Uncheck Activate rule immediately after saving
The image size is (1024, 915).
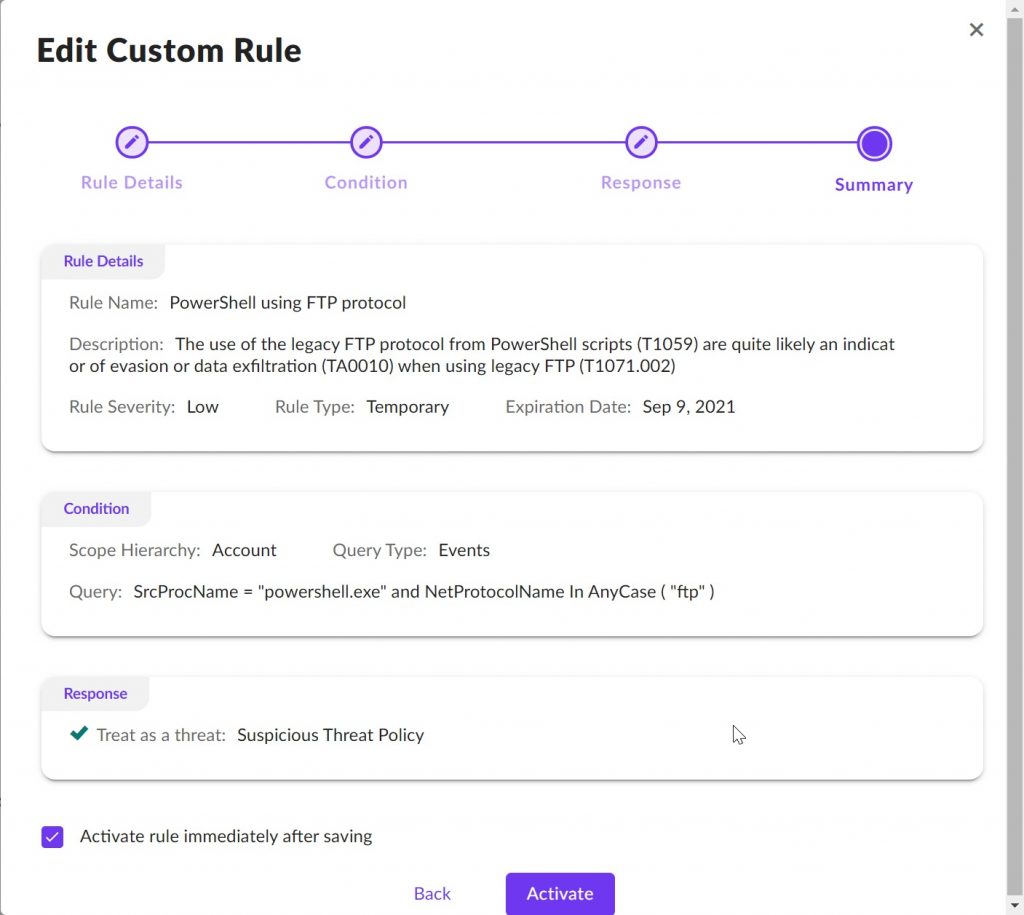(52, 836)
